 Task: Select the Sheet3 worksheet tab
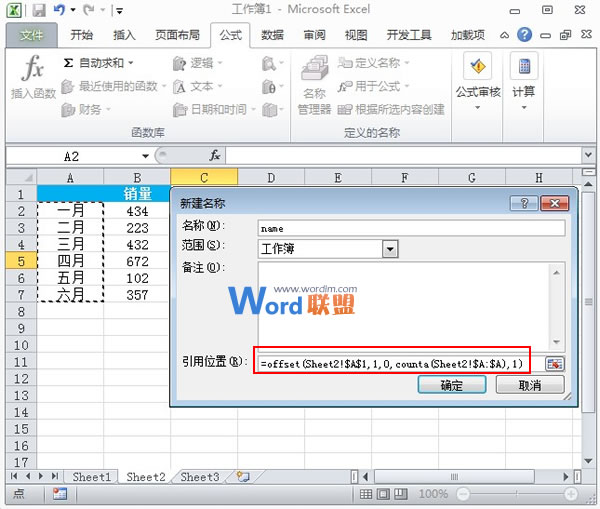[x=200, y=477]
